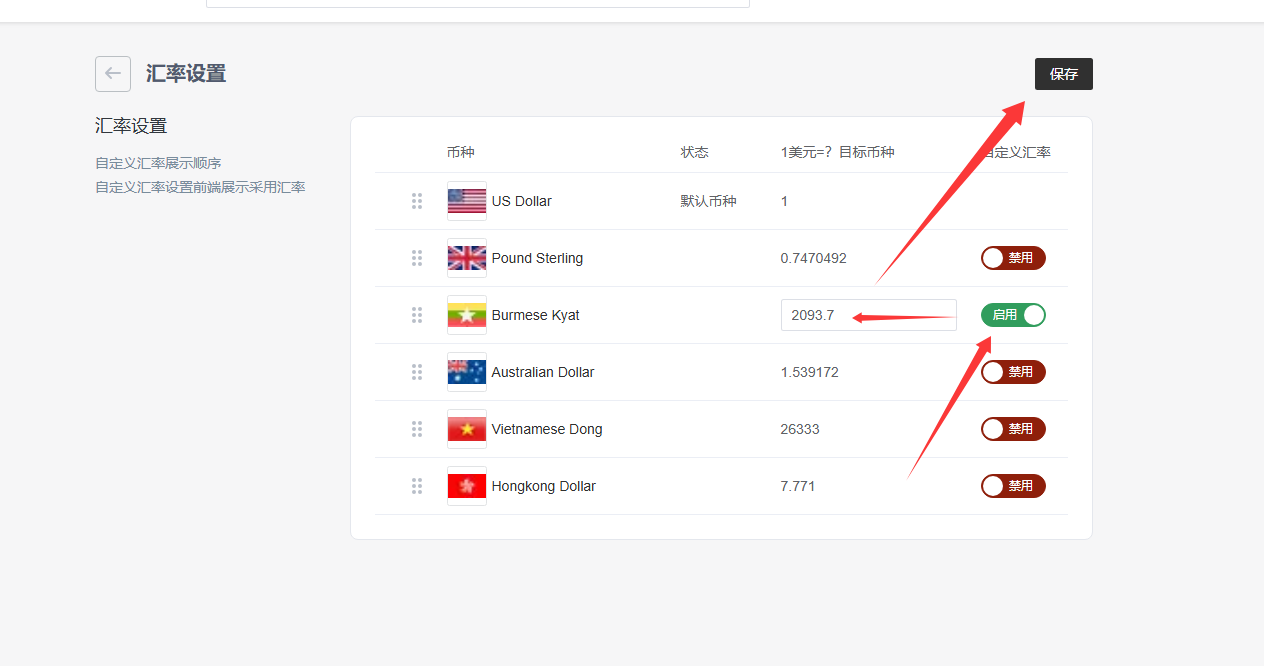1264x666 pixels.
Task: Enable custom rate for Australian Dollar
Action: pos(1013,372)
